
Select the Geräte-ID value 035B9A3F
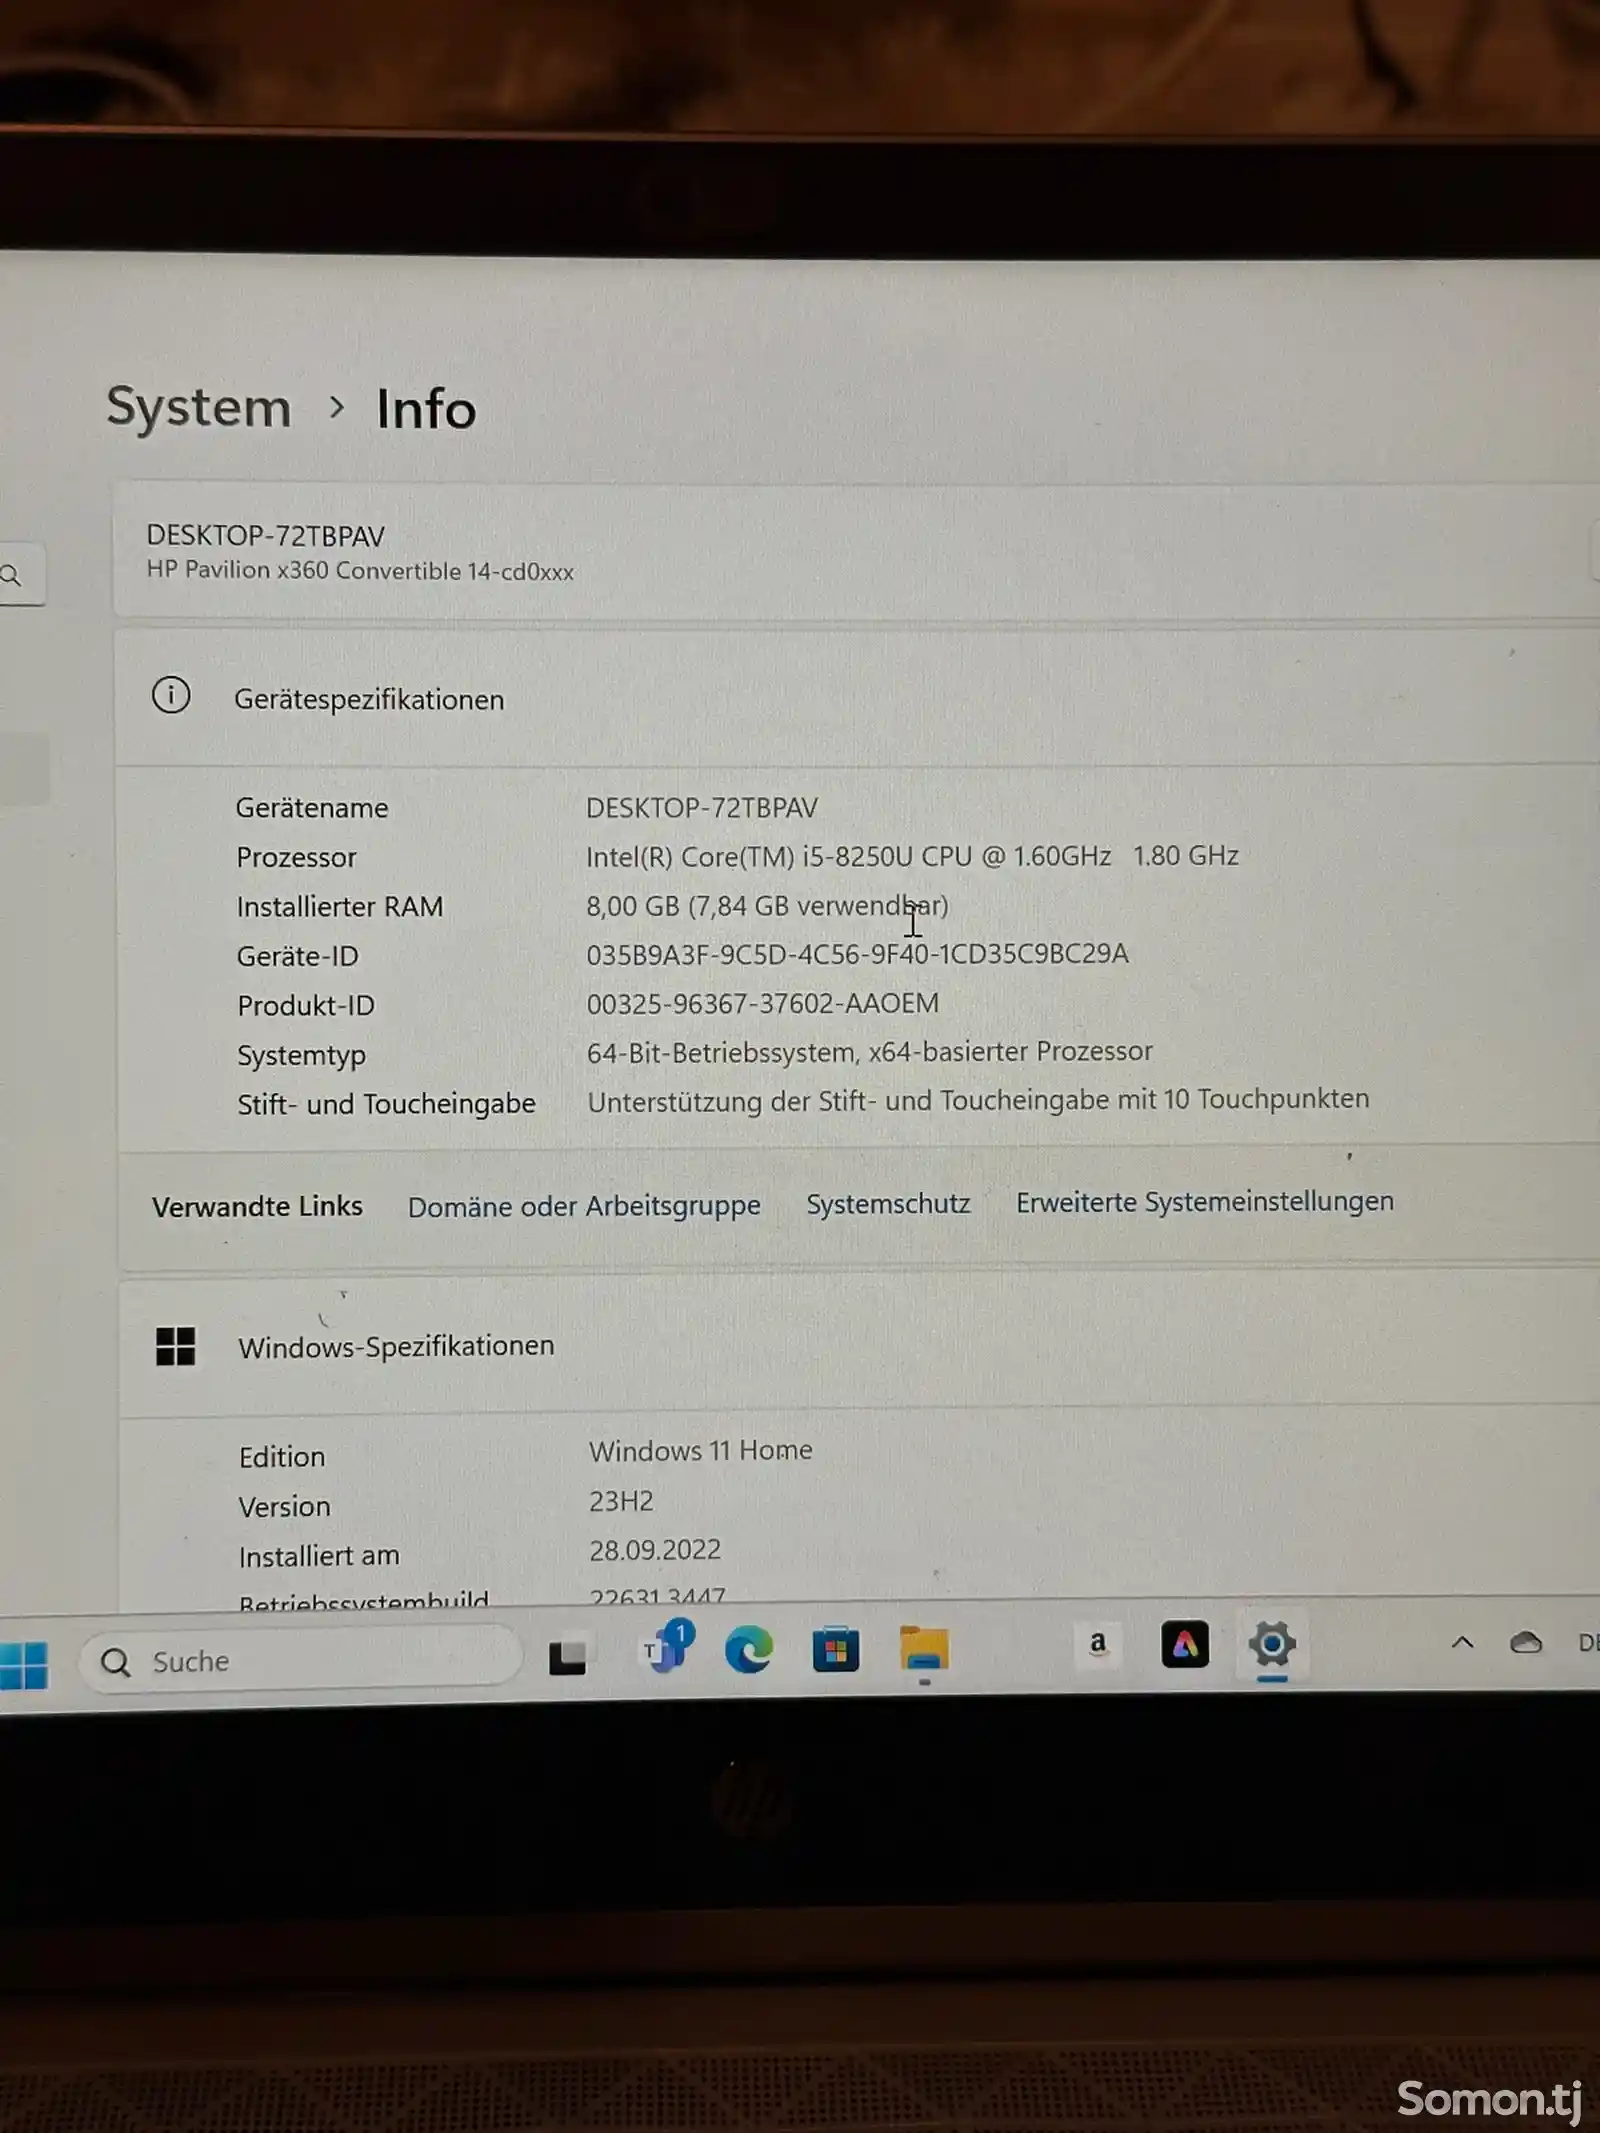point(857,954)
